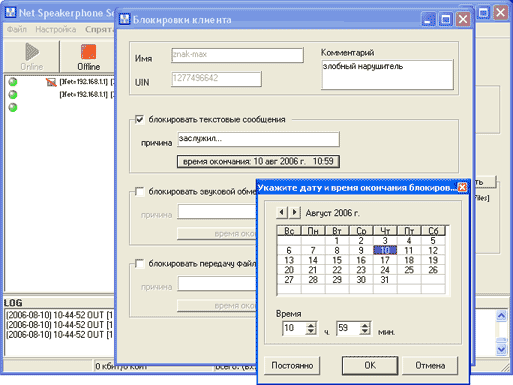The height and width of the screenshot is (385, 513).
Task: Open the Файл menu in main window
Action: [17, 29]
